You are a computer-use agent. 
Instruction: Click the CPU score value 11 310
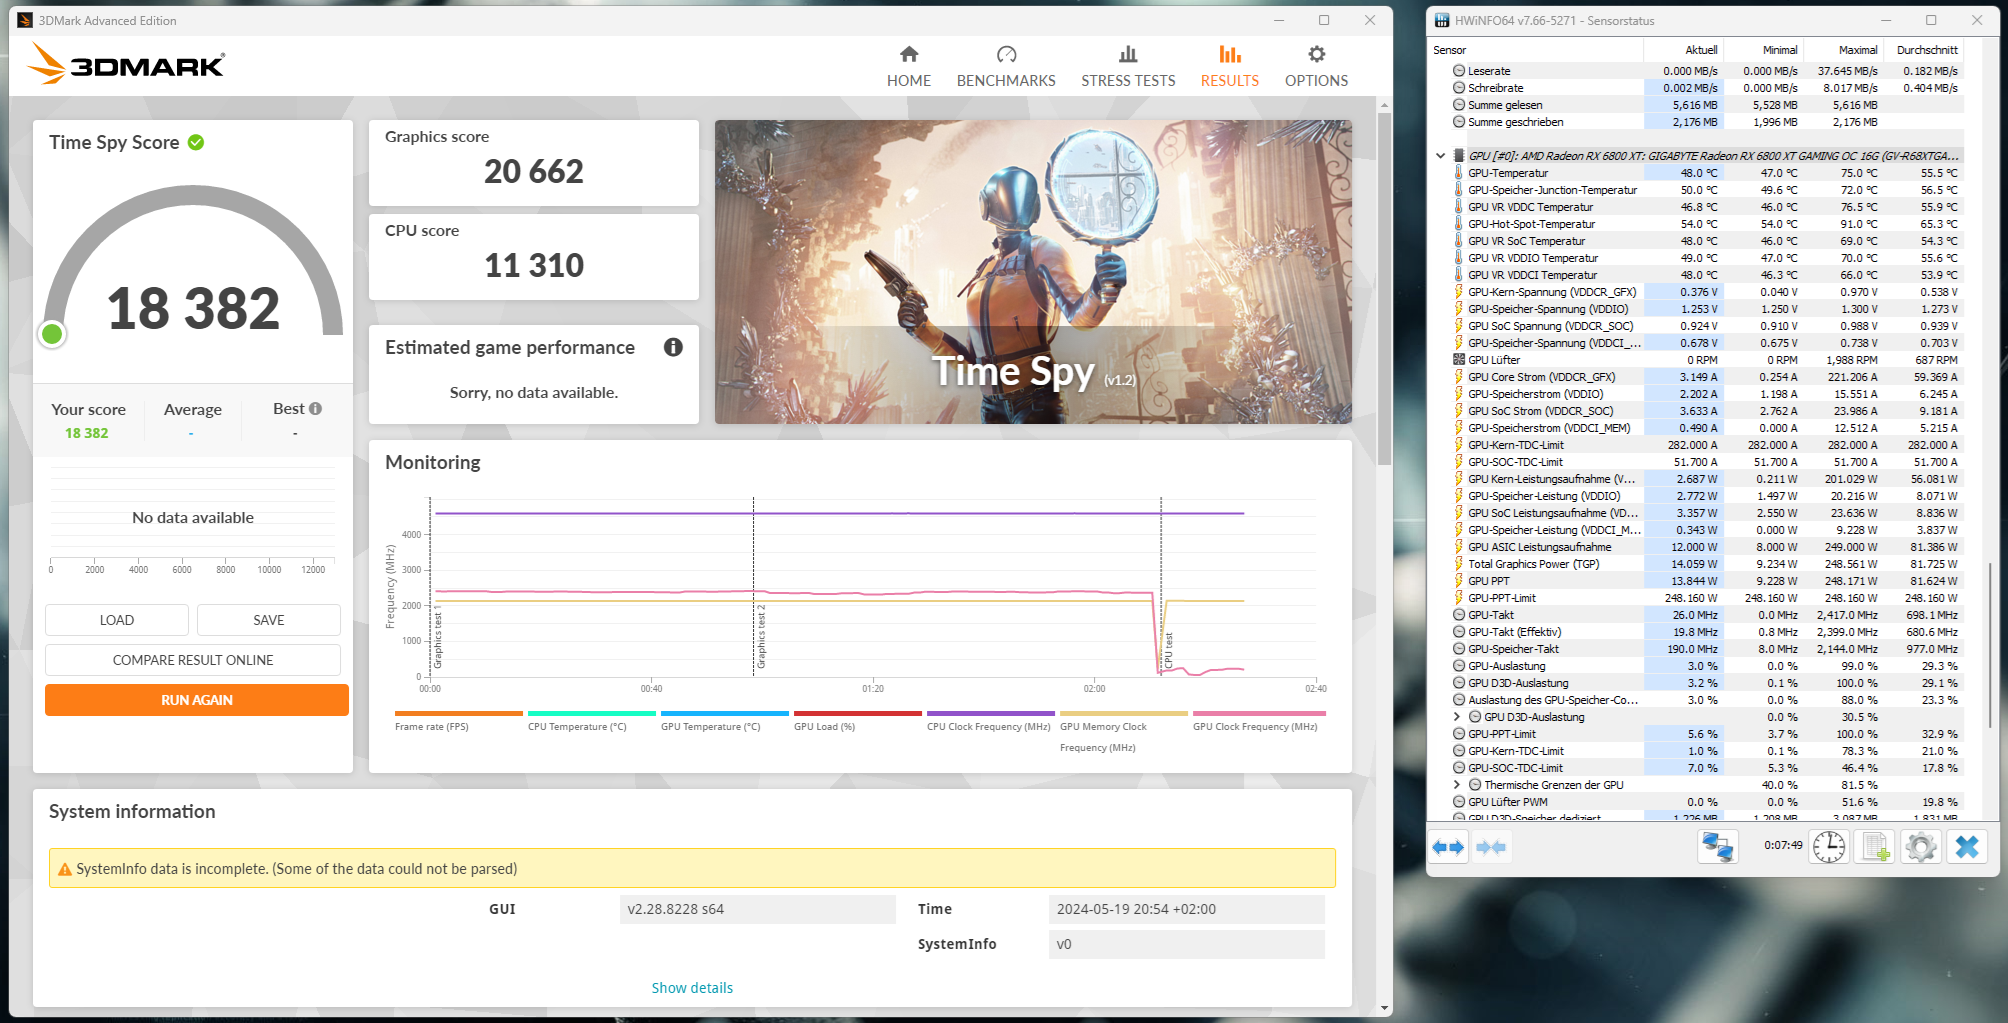click(534, 266)
